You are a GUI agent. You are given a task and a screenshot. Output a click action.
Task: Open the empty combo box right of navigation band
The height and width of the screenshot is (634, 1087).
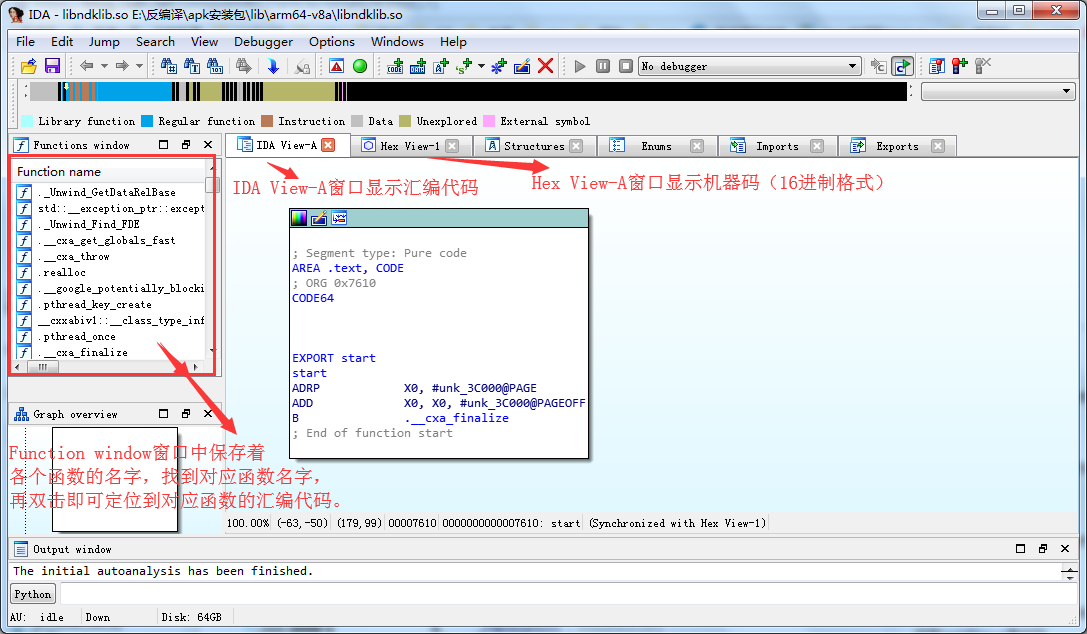coord(998,91)
